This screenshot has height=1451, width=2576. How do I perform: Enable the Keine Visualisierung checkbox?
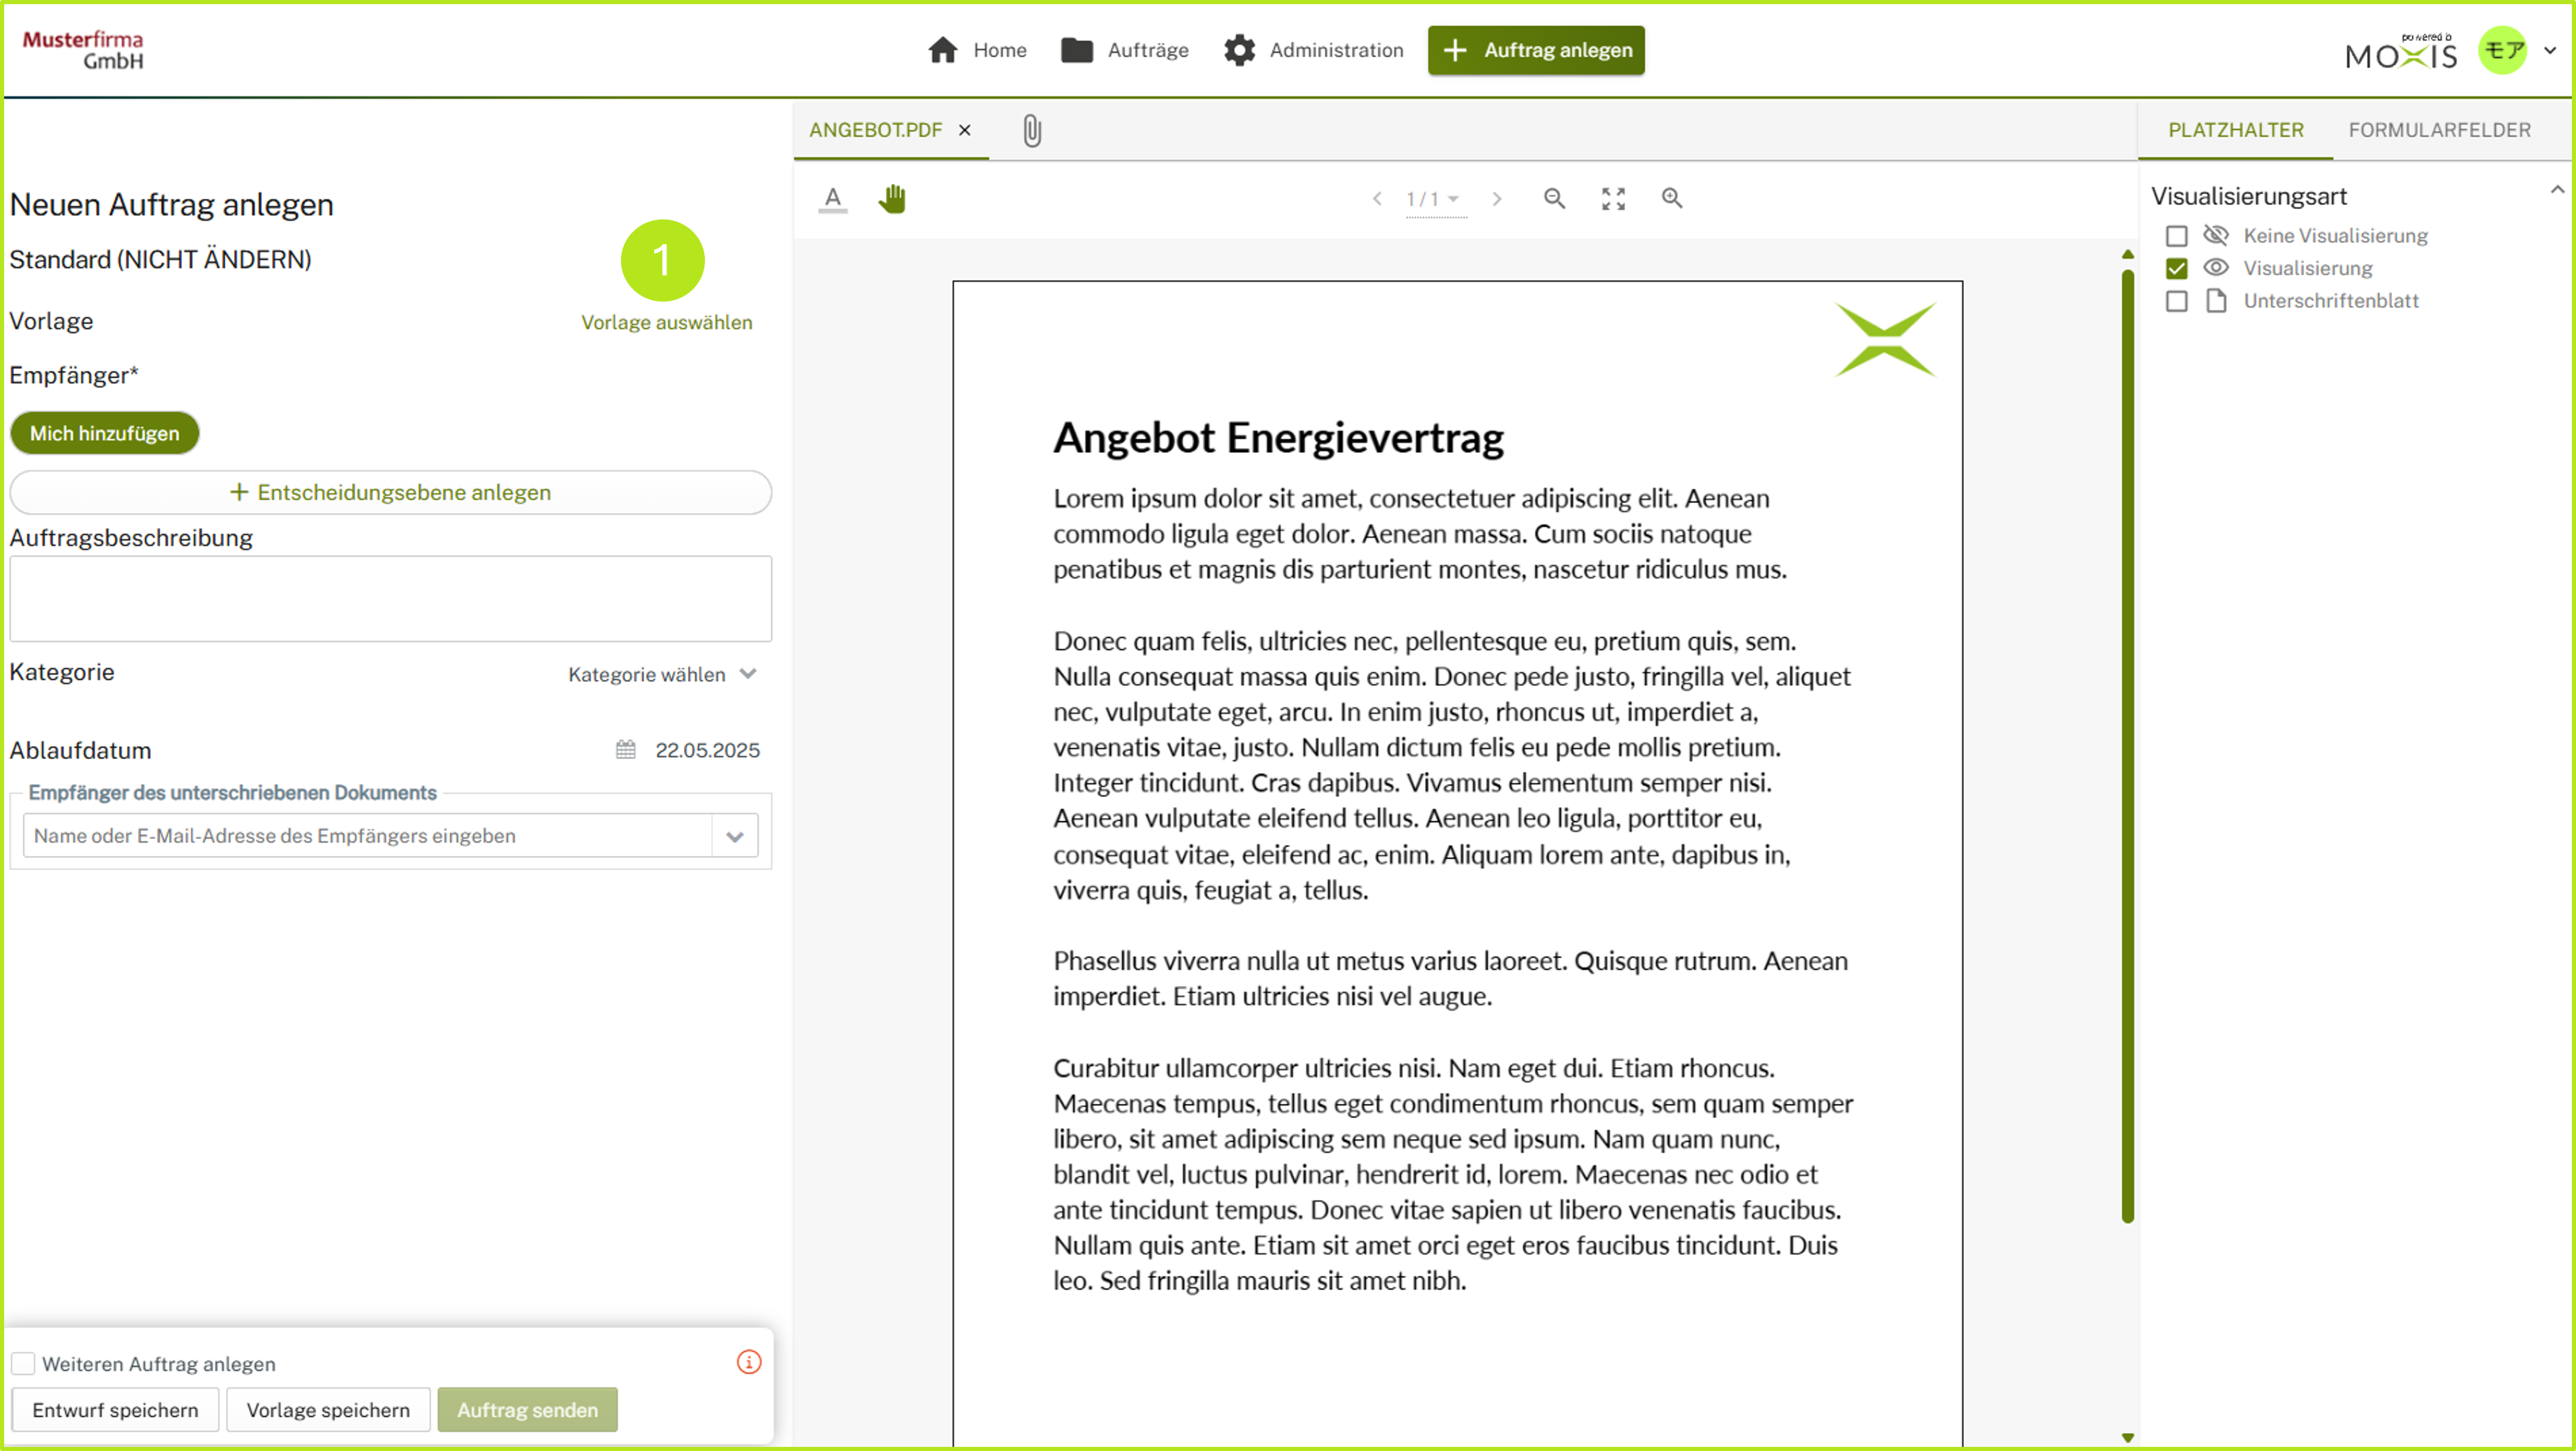click(x=2176, y=236)
